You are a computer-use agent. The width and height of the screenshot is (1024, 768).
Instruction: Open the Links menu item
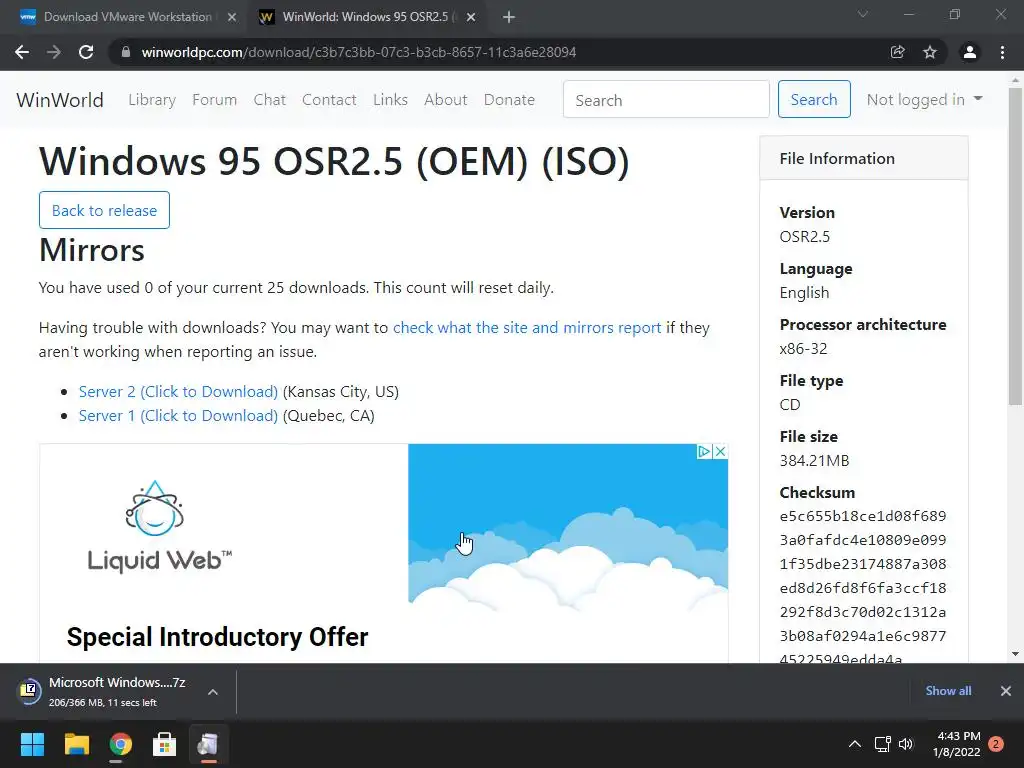[391, 100]
